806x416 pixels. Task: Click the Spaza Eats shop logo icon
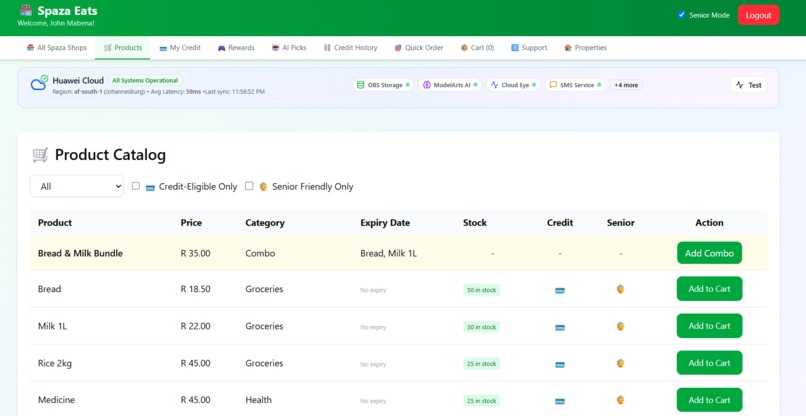click(x=26, y=10)
